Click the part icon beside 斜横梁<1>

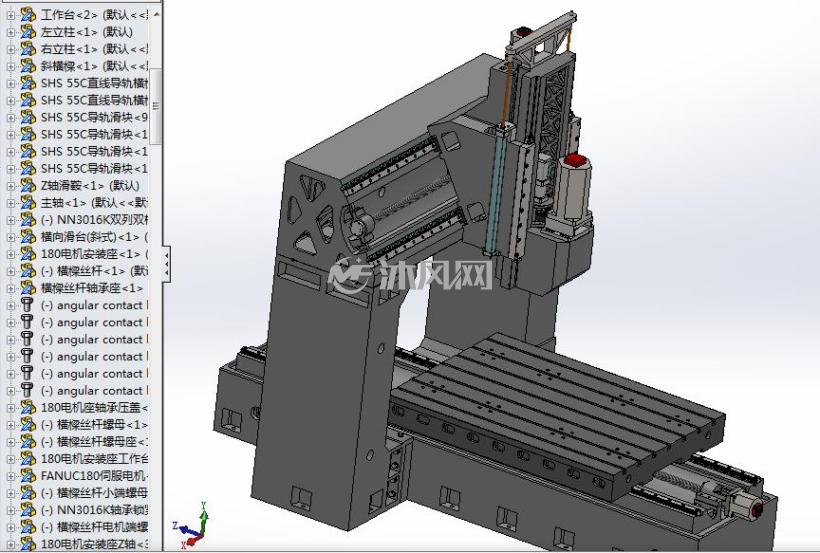pos(28,66)
